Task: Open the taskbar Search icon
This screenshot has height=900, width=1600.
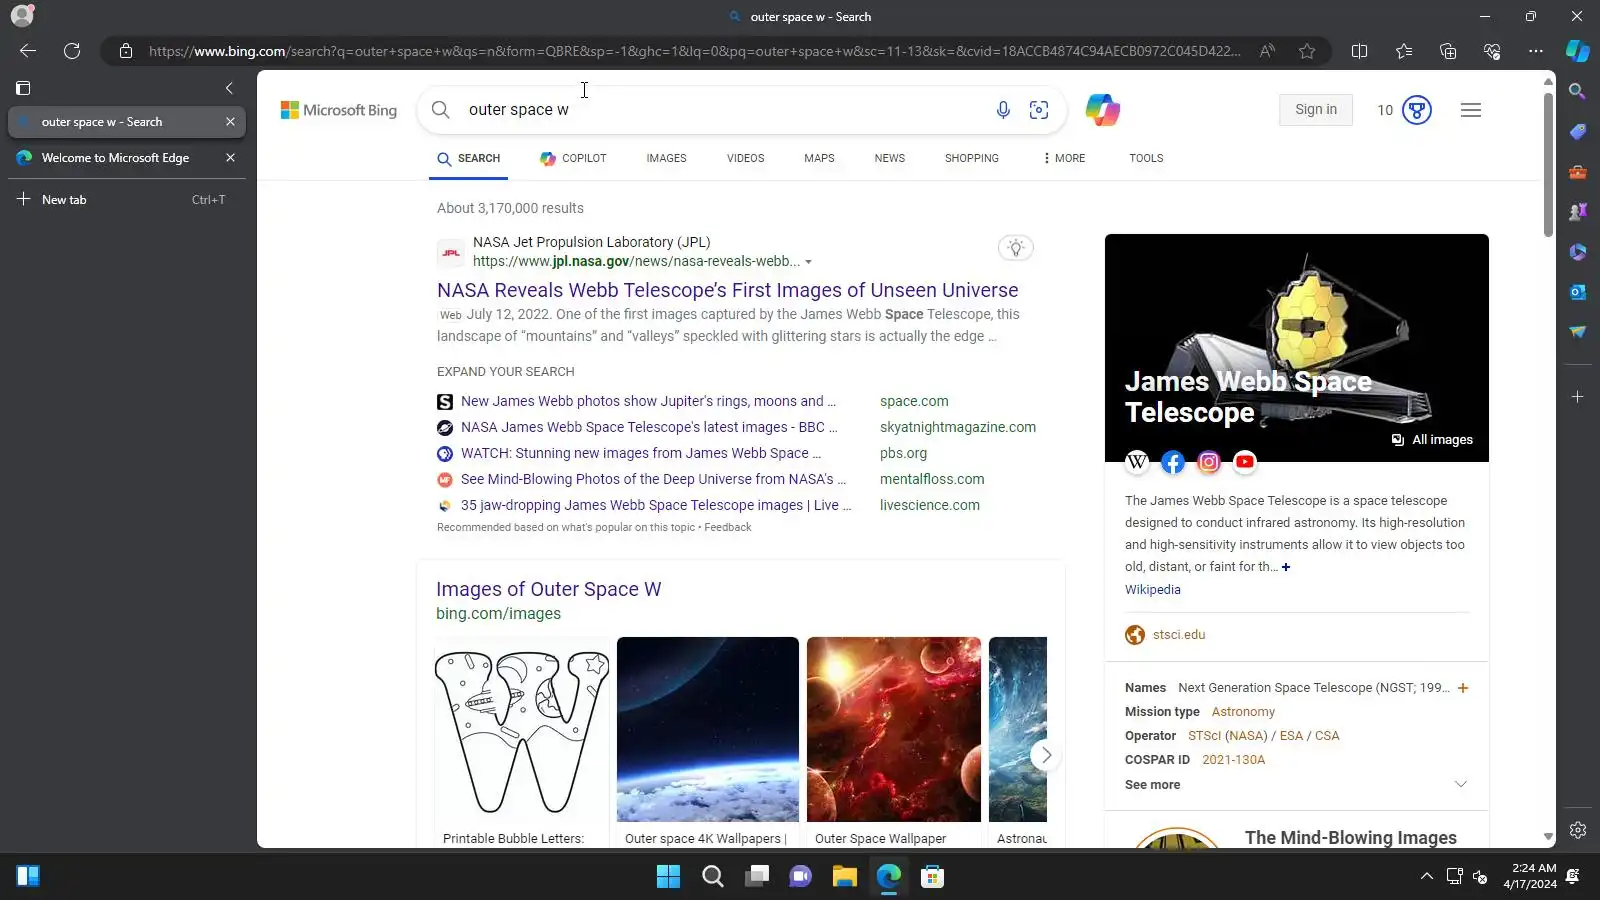Action: coord(712,877)
